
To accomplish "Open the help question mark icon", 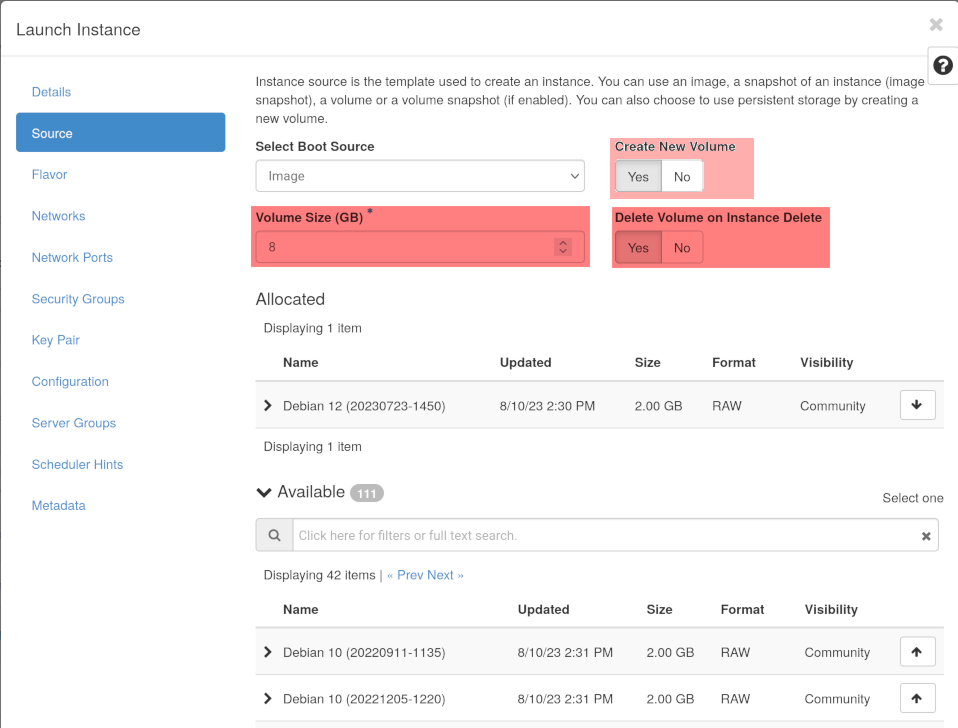I will tap(941, 65).
